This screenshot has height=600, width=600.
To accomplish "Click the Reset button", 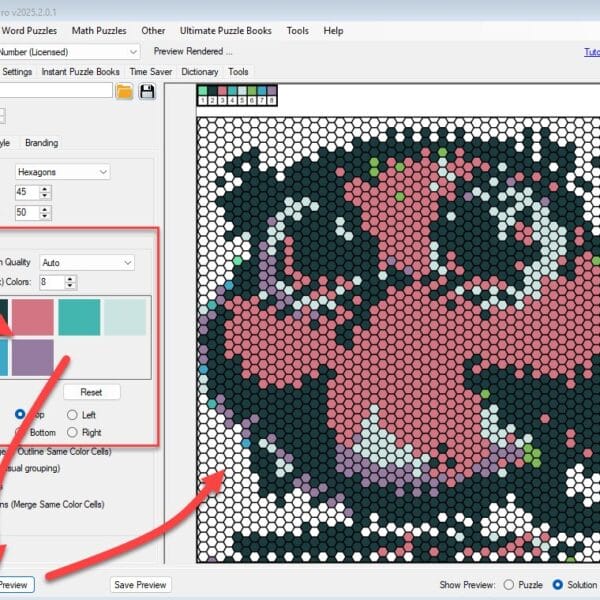I will coord(91,392).
